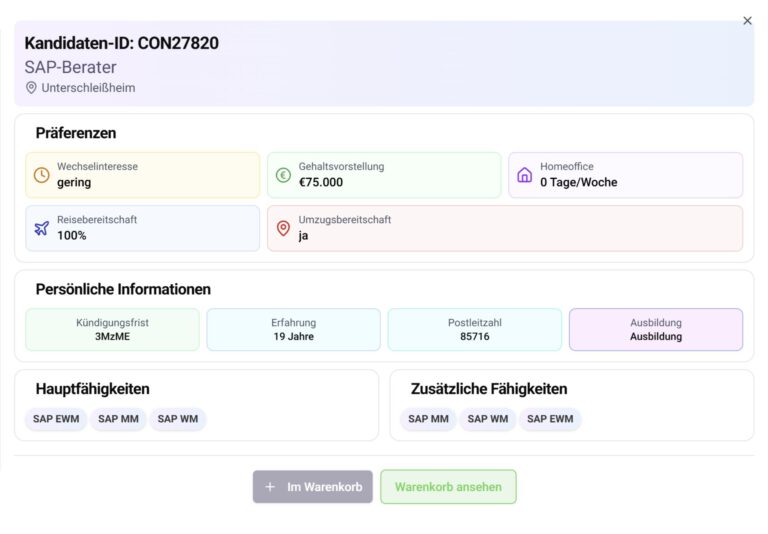Click the euro icon beside Gehaltsvorstellung

pyautogui.click(x=283, y=175)
